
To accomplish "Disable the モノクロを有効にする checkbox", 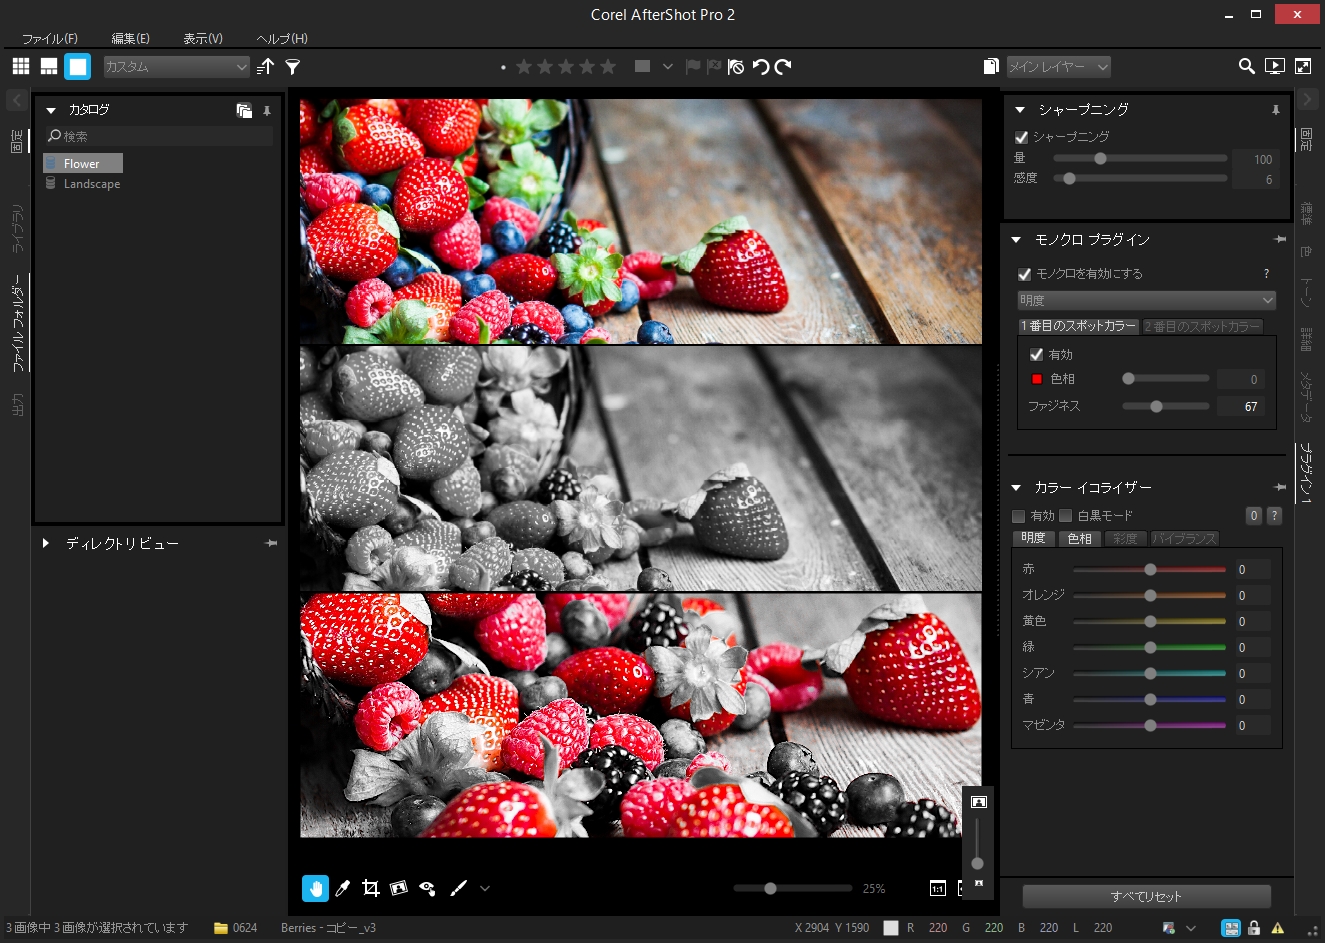I will (1024, 274).
